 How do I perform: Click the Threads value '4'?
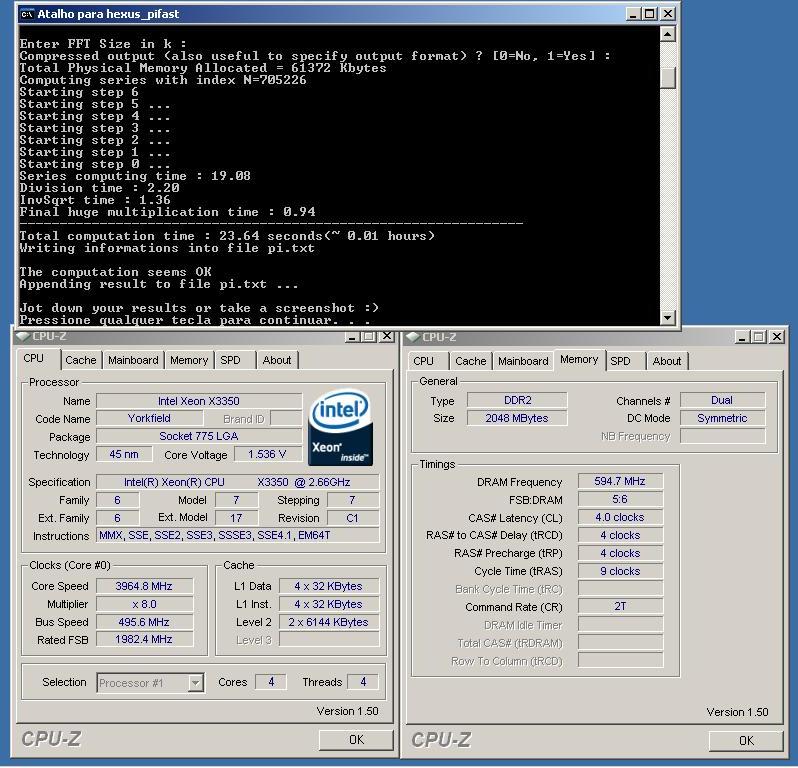[x=363, y=681]
